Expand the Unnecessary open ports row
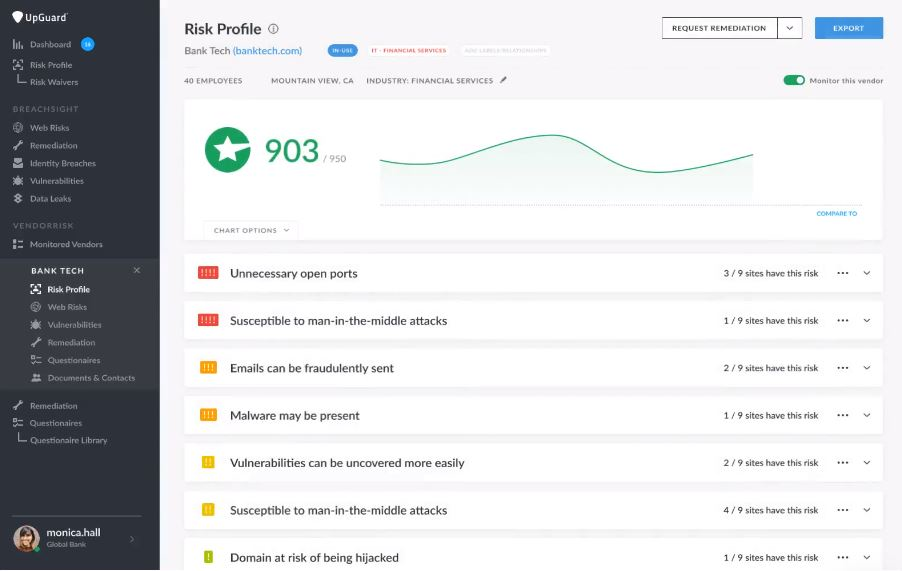The width and height of the screenshot is (902, 571). (867, 273)
